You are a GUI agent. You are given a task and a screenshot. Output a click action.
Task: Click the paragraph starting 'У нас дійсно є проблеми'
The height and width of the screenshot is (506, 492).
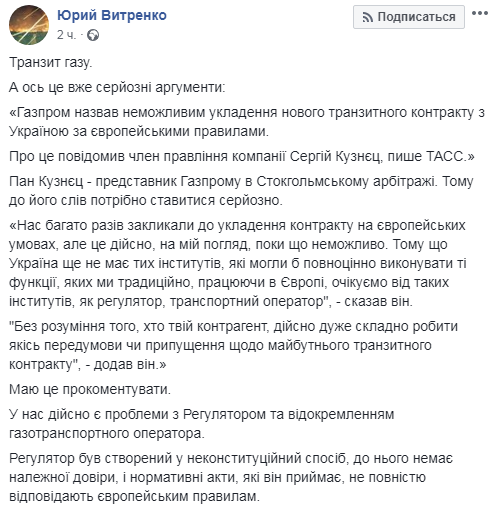[201, 424]
